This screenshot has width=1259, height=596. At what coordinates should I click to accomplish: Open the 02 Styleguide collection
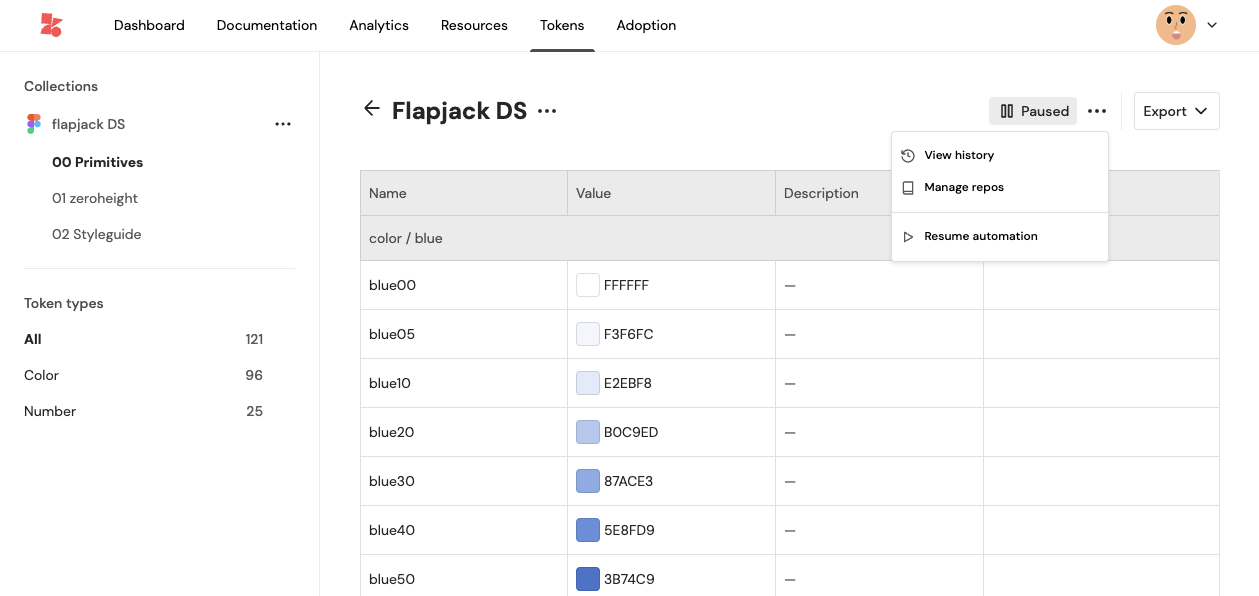point(97,234)
